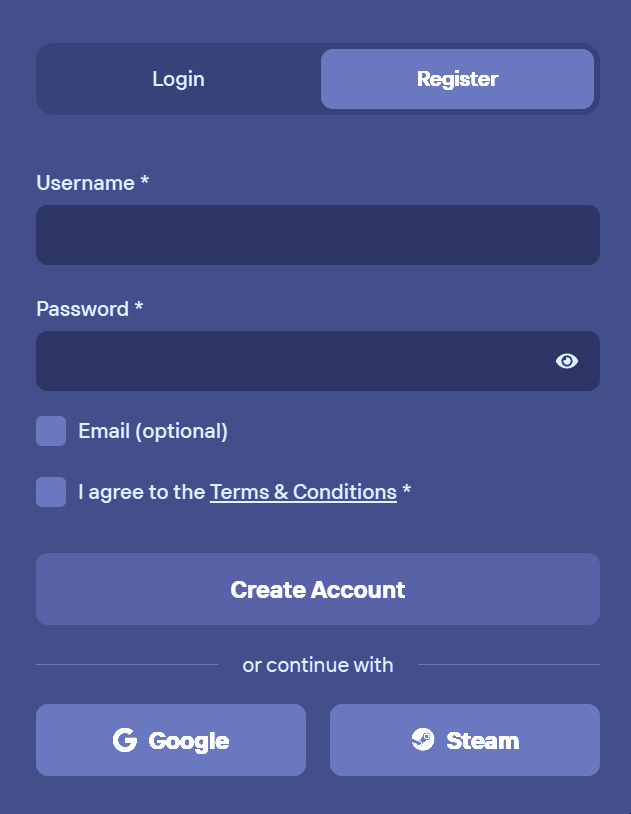Click the Steam logo icon
The height and width of the screenshot is (814, 631).
pyautogui.click(x=424, y=740)
